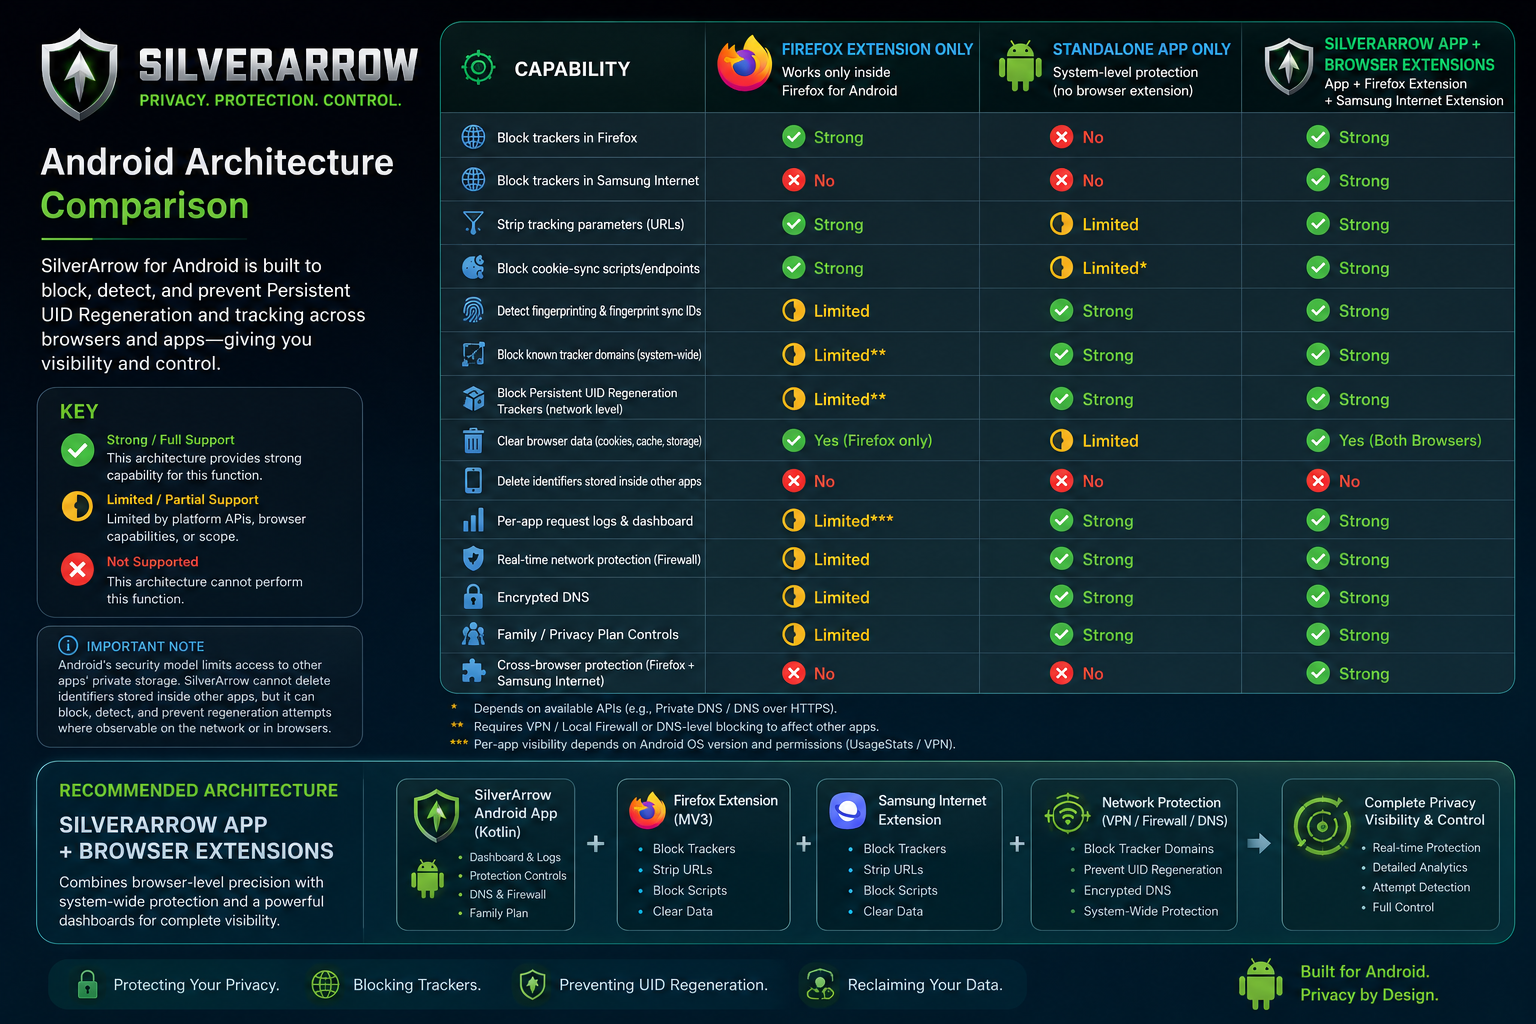This screenshot has width=1536, height=1024.
Task: Click cookie icon beside Block cookie-sync scripts
Action: click(473, 267)
